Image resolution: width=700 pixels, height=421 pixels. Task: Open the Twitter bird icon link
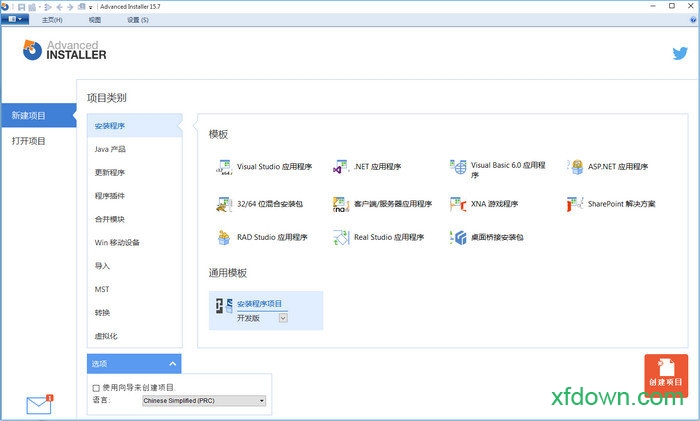pyautogui.click(x=680, y=54)
